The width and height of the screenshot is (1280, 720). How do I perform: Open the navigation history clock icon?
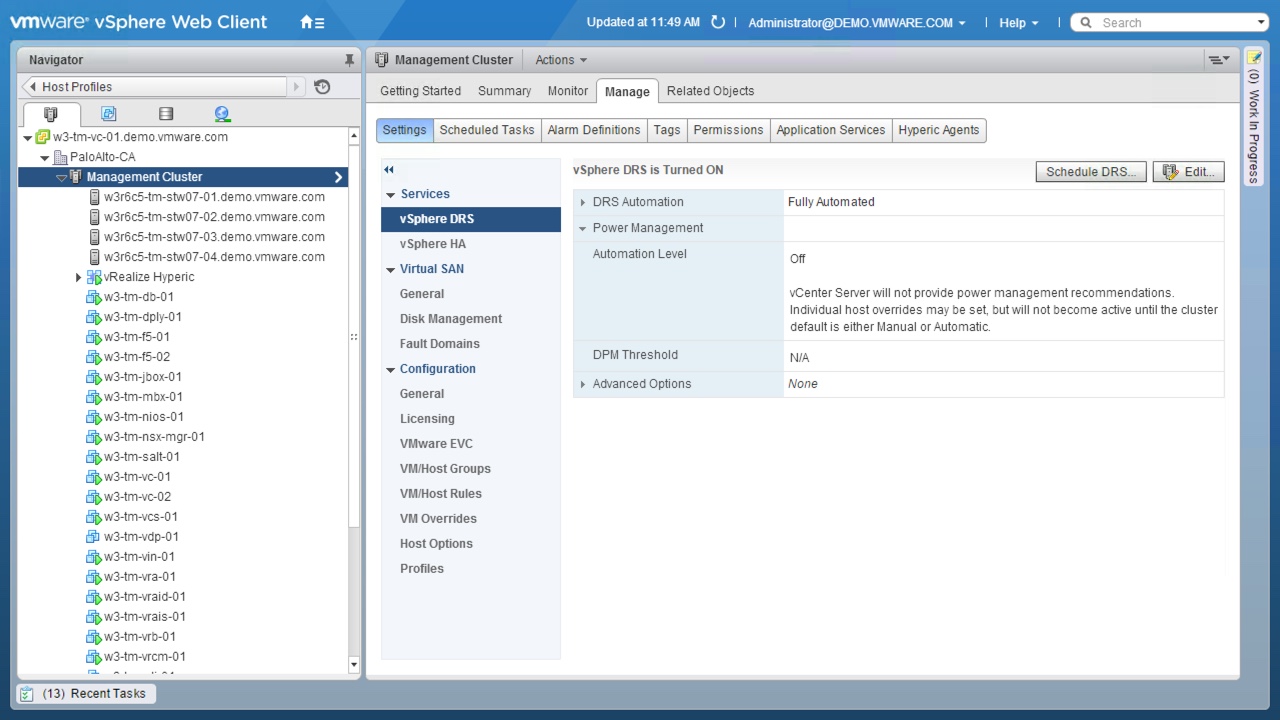pyautogui.click(x=322, y=87)
